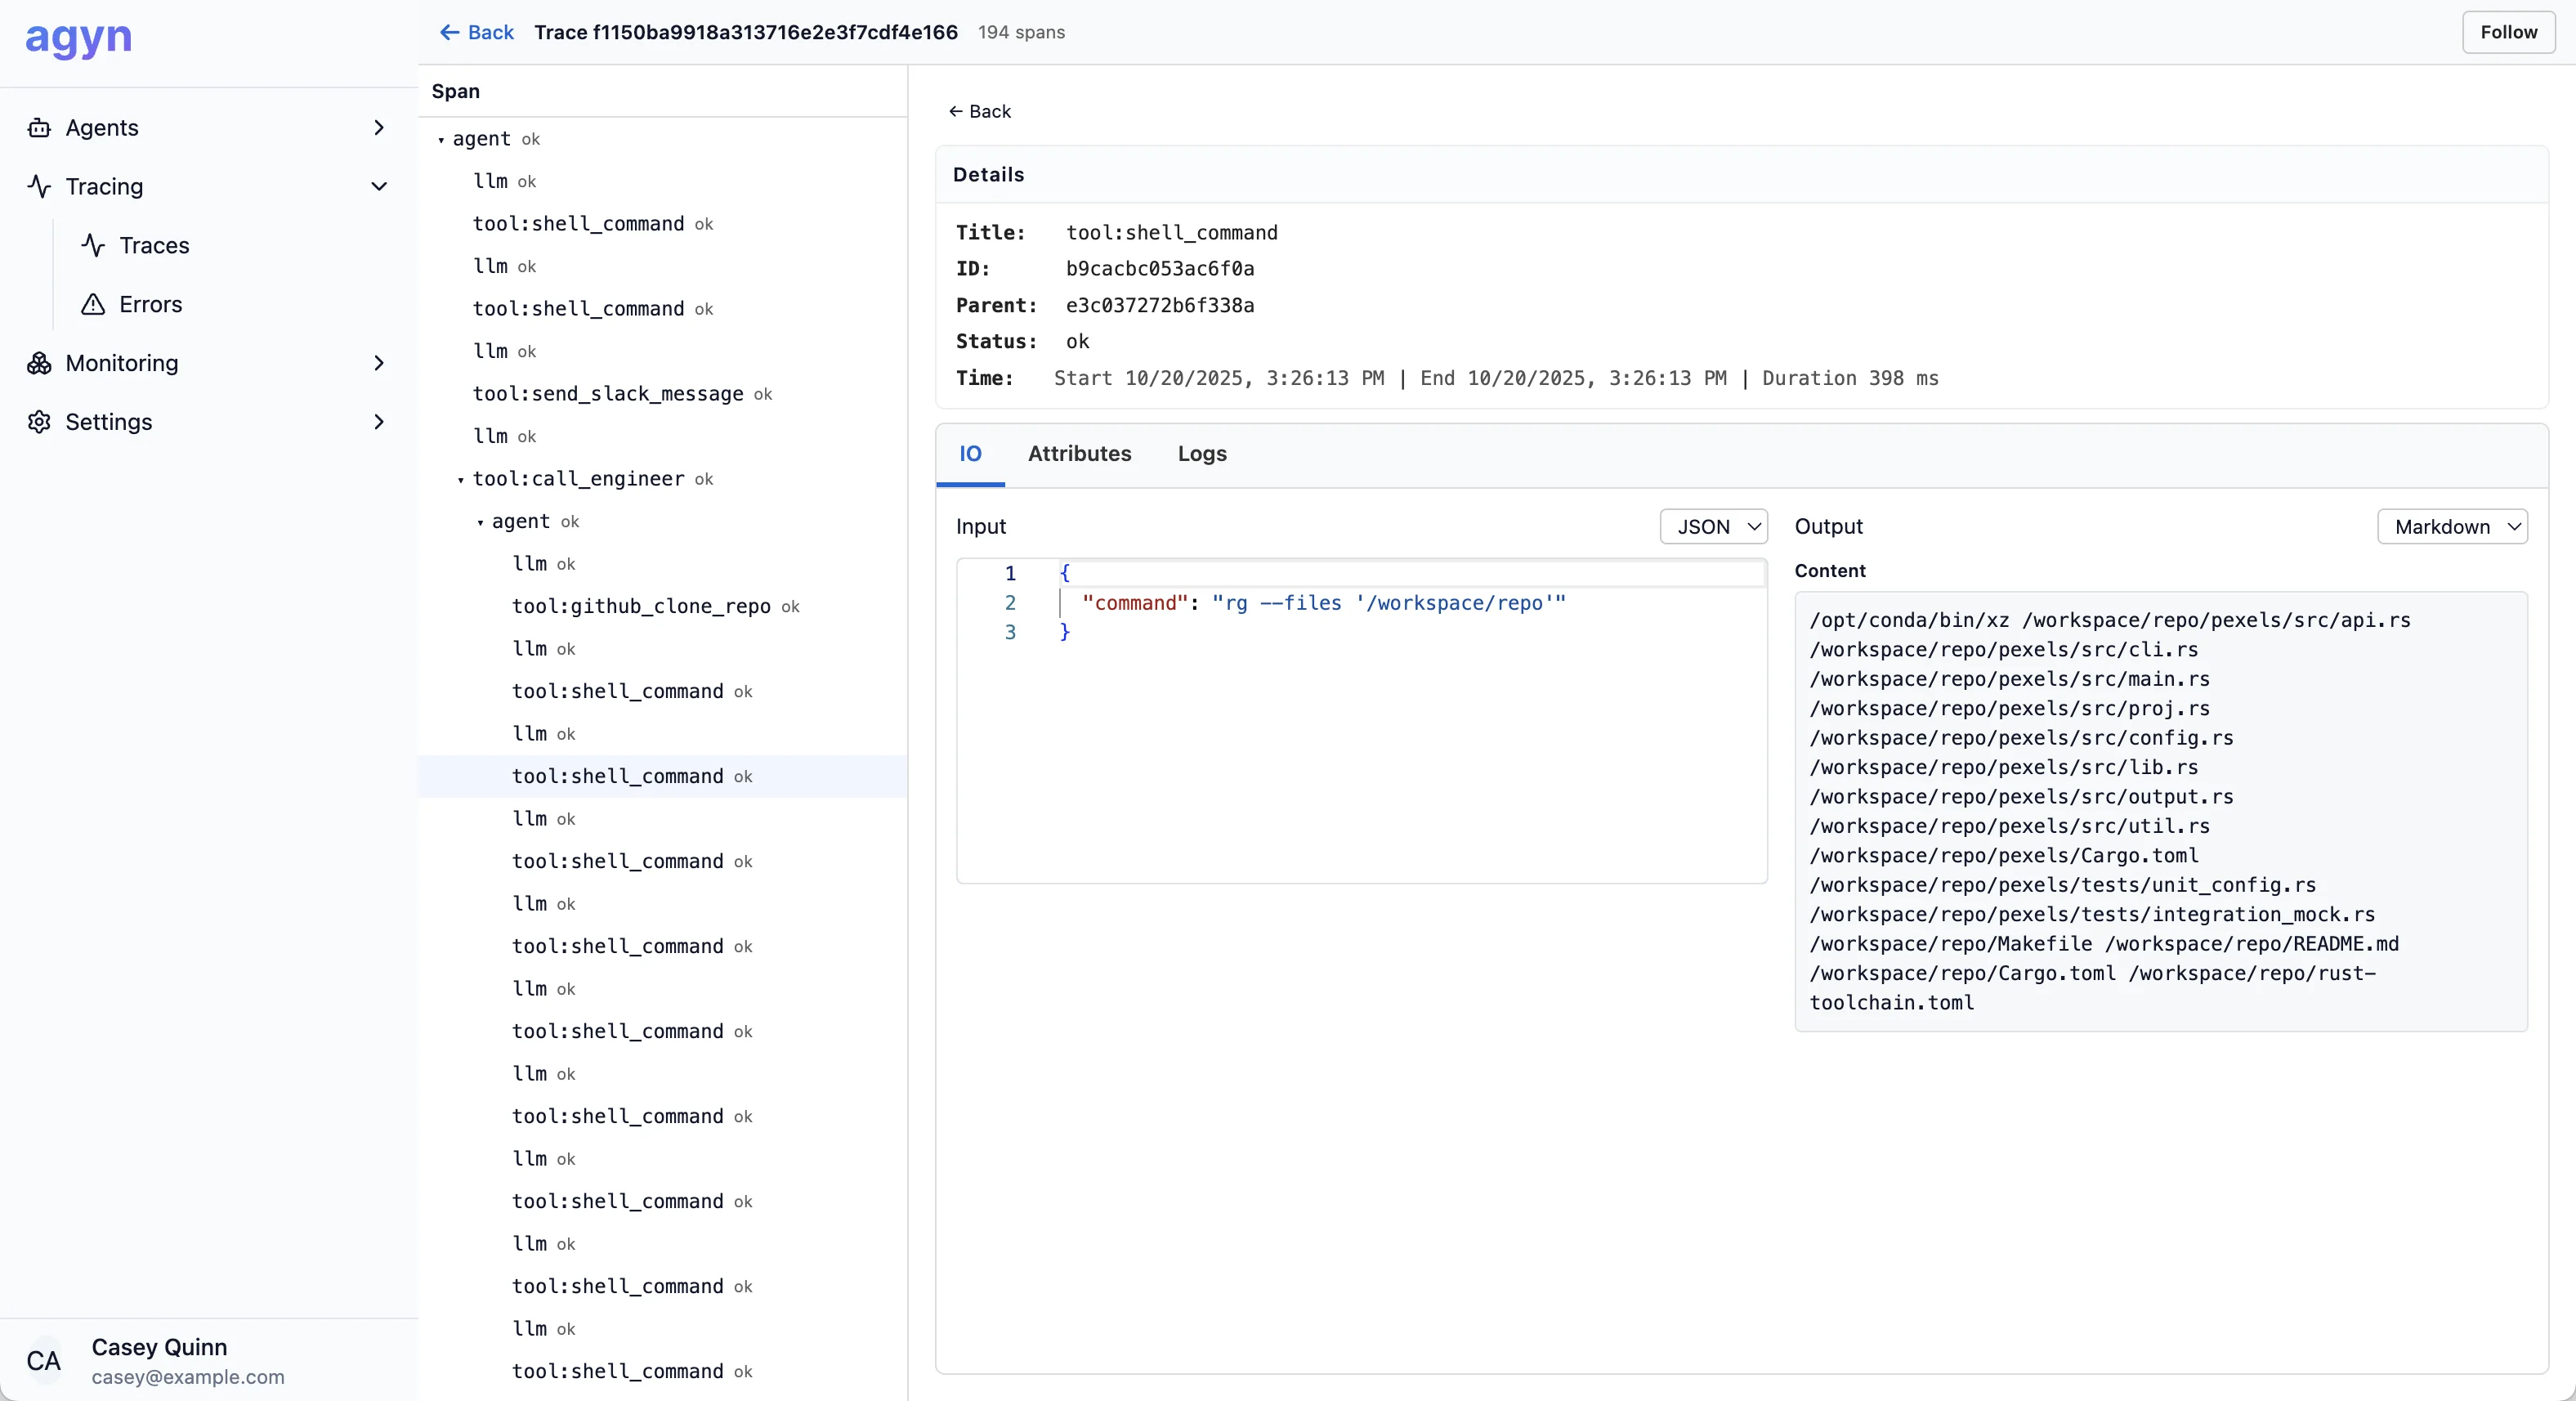Viewport: 2576px width, 1401px height.
Task: Open the Output Markdown format dropdown
Action: coord(2451,527)
